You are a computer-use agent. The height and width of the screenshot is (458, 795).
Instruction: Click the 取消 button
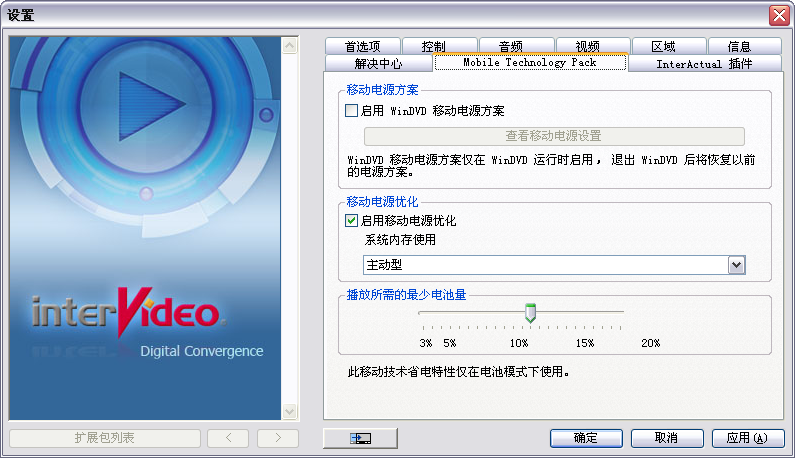pos(667,438)
